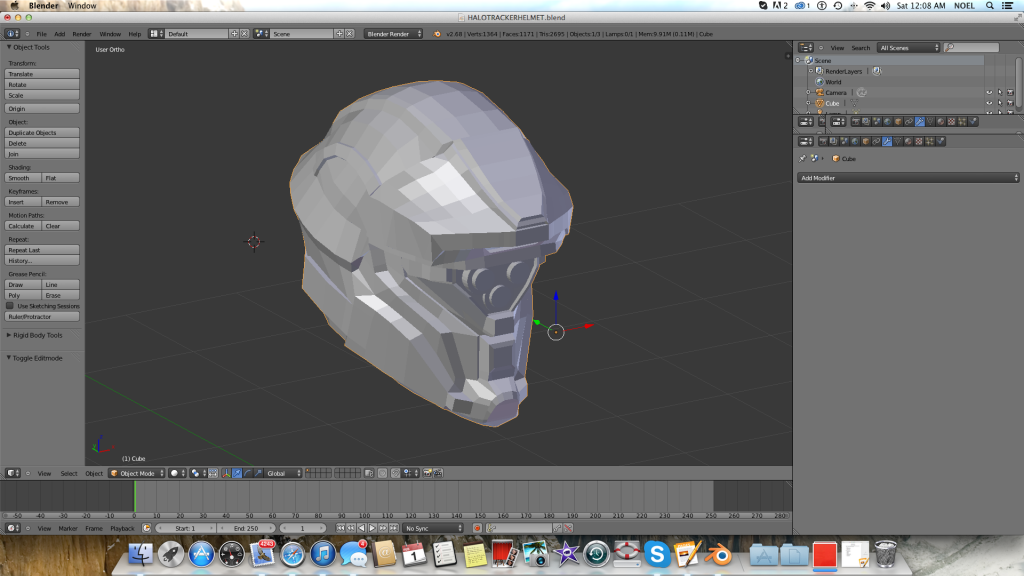Toggle Cube visibility eye in outliner
The width and height of the screenshot is (1024, 576).
[x=989, y=103]
